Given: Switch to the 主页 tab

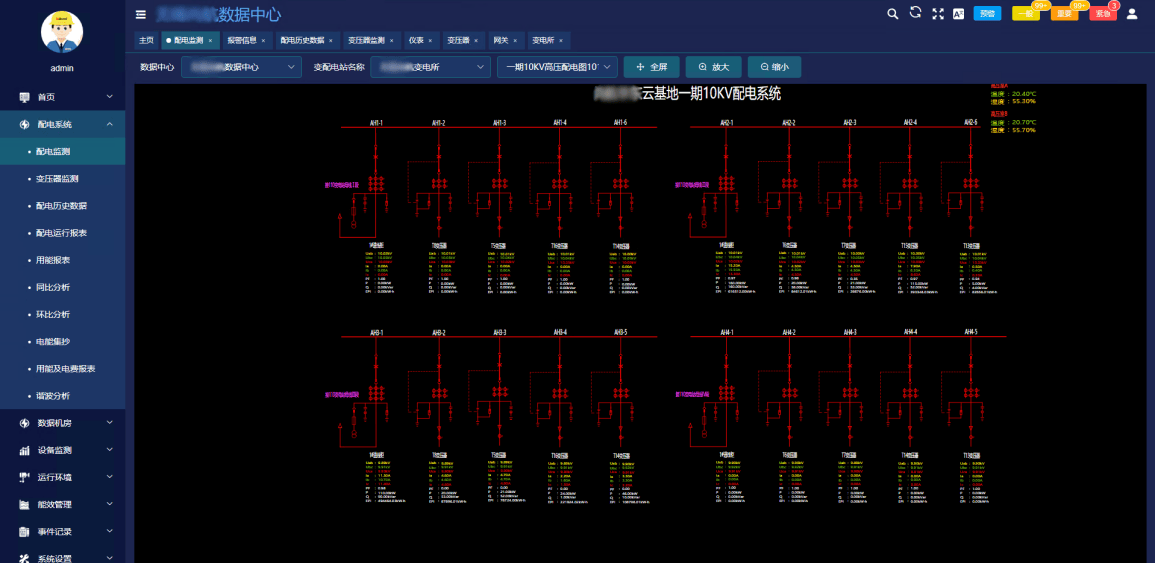Looking at the screenshot, I should (147, 41).
